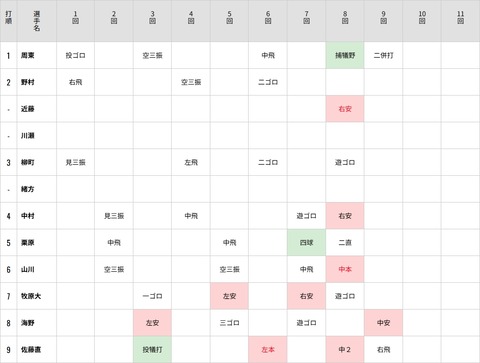Select the 二直 result for 栗原
480x363 pixels.
(345, 243)
